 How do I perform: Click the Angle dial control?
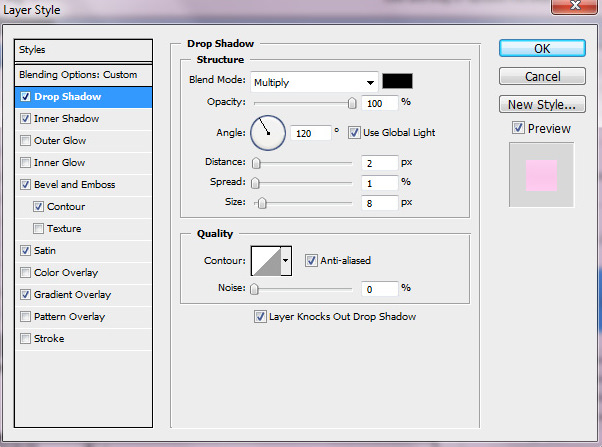(x=268, y=131)
